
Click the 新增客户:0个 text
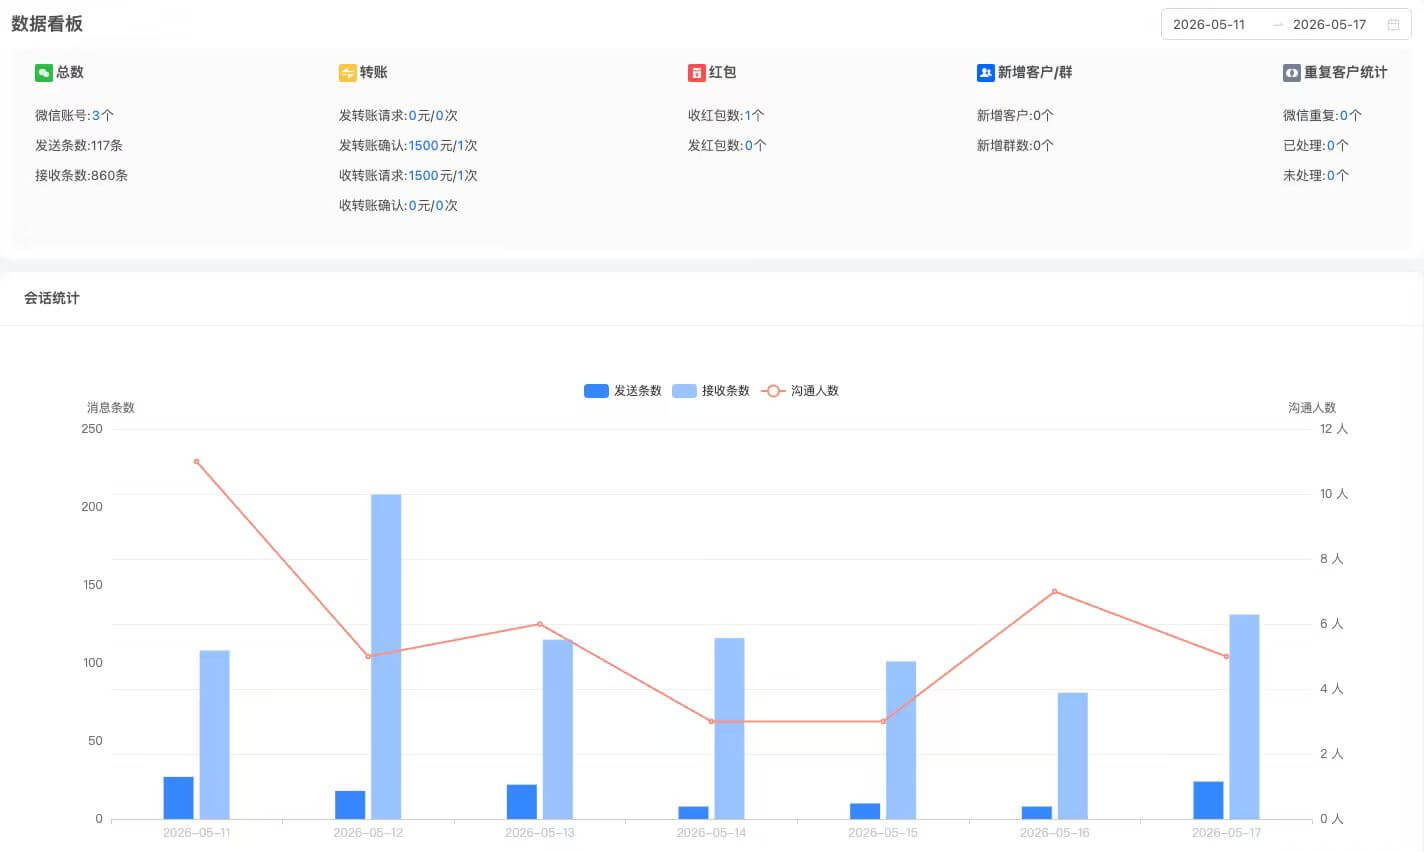pos(1015,116)
